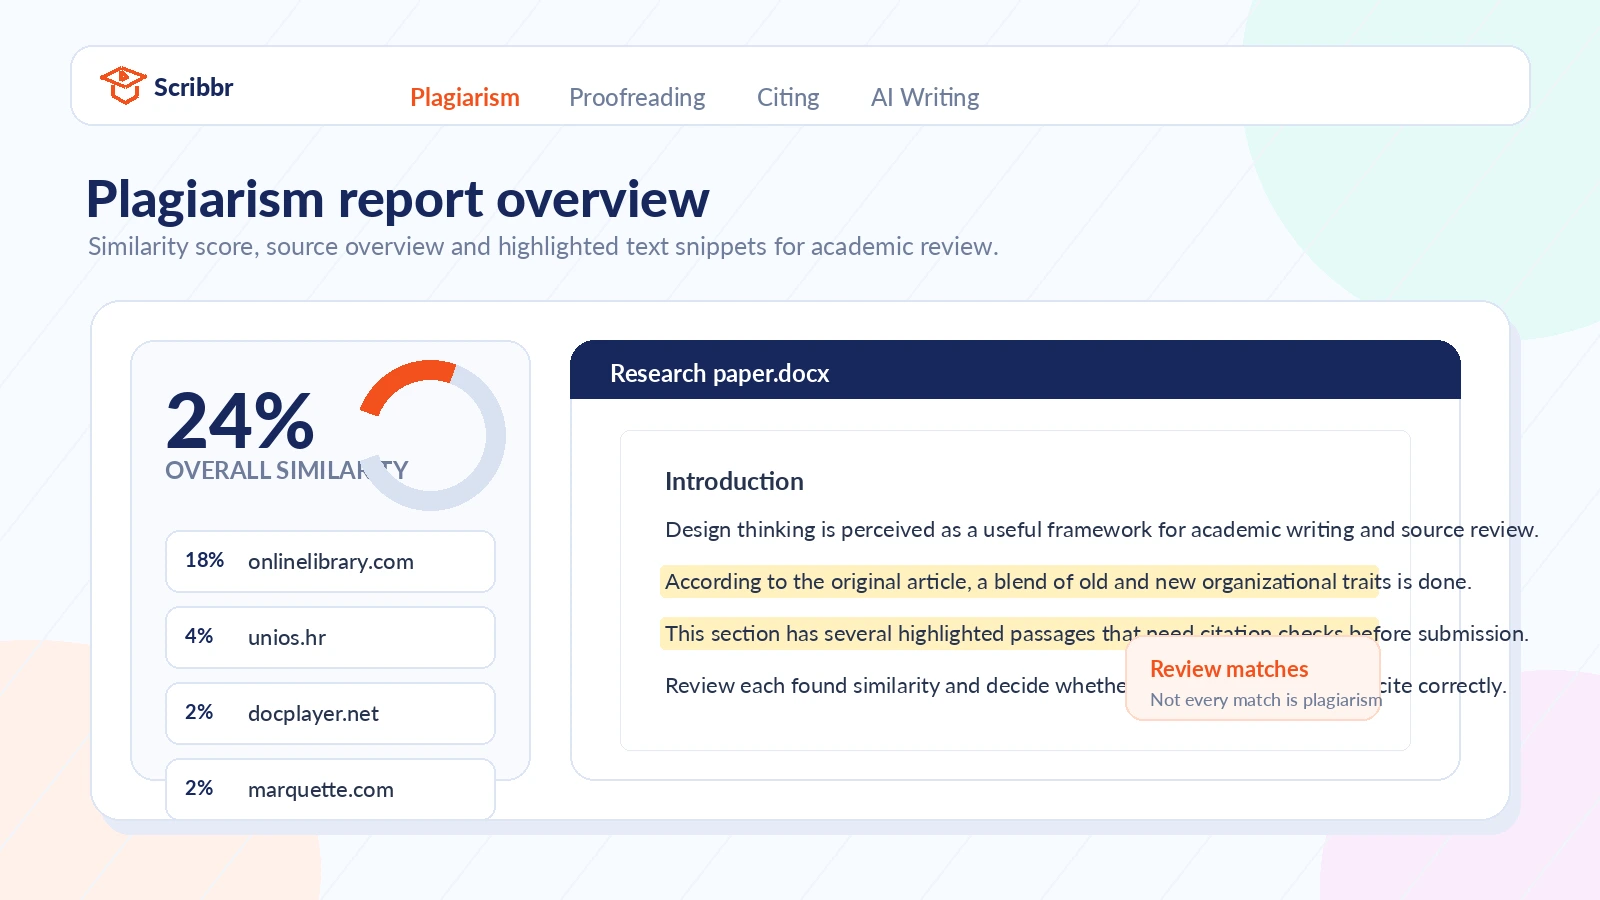The width and height of the screenshot is (1600, 900).
Task: Open the Citing tab
Action: tap(788, 97)
